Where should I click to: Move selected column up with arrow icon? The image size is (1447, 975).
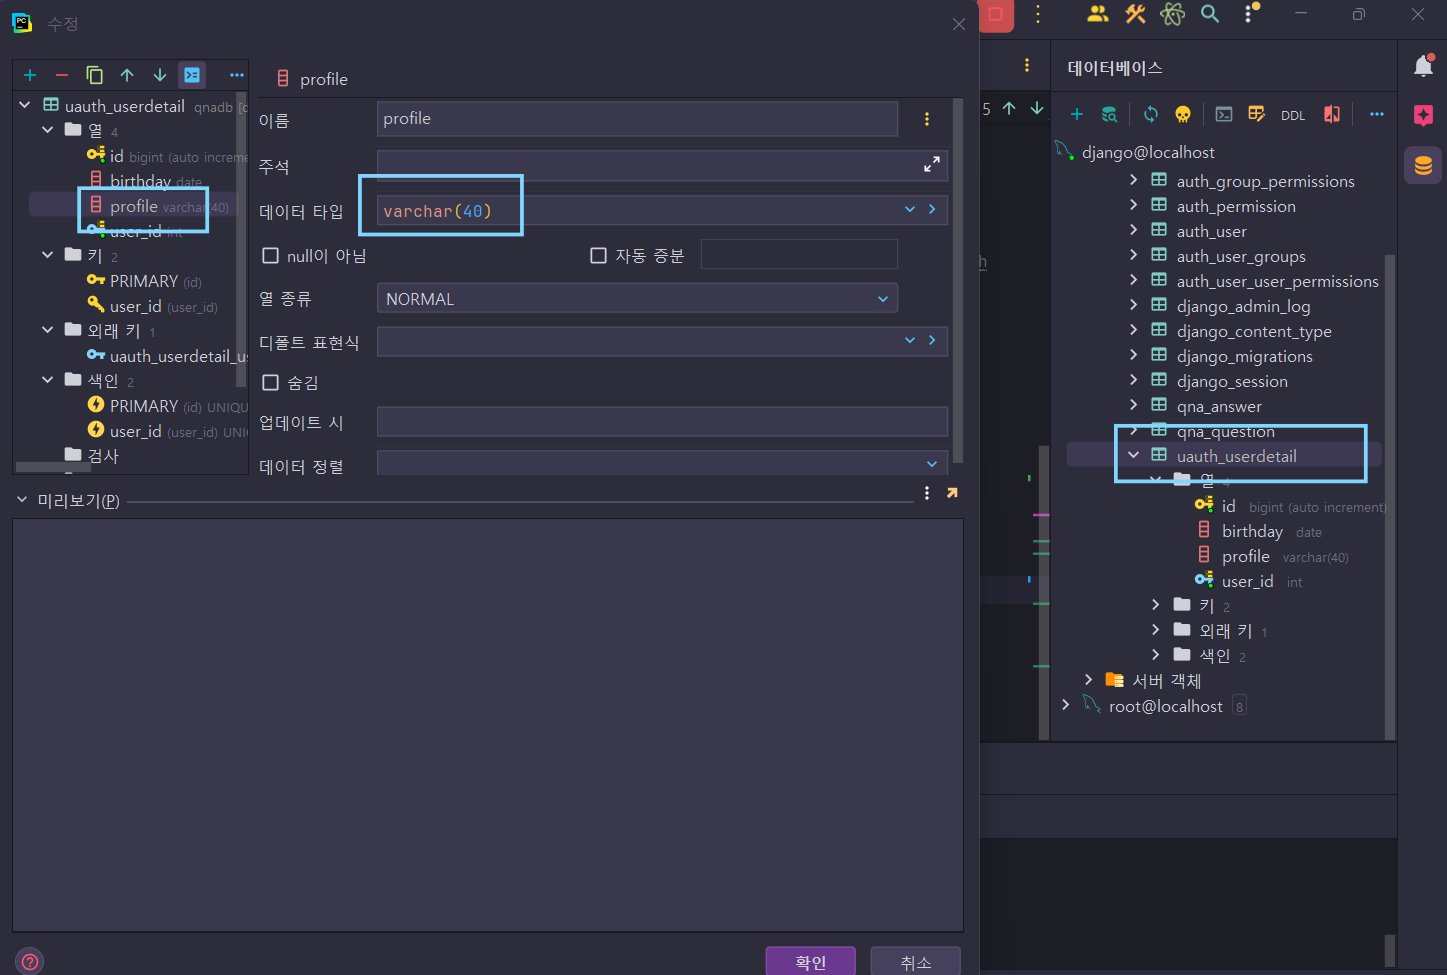point(127,75)
